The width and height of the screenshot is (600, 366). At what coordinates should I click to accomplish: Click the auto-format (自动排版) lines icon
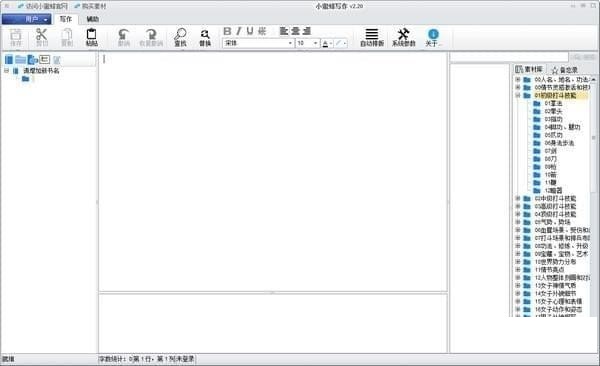coord(372,37)
